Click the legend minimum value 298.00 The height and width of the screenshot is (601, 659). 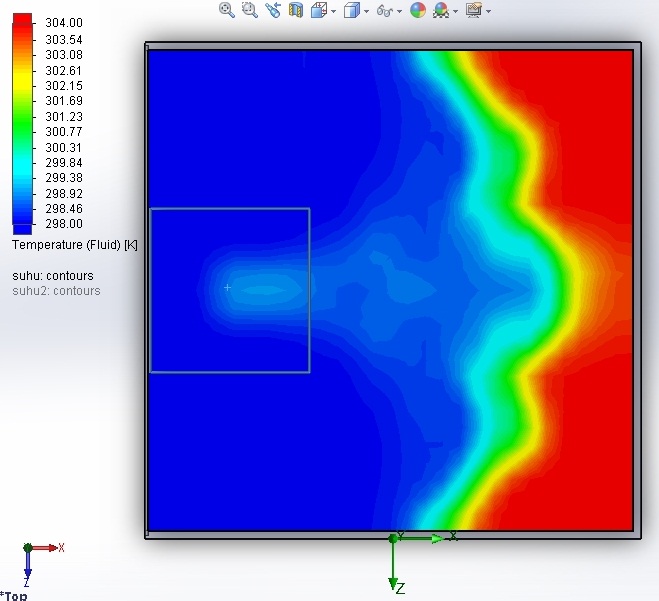click(x=64, y=224)
